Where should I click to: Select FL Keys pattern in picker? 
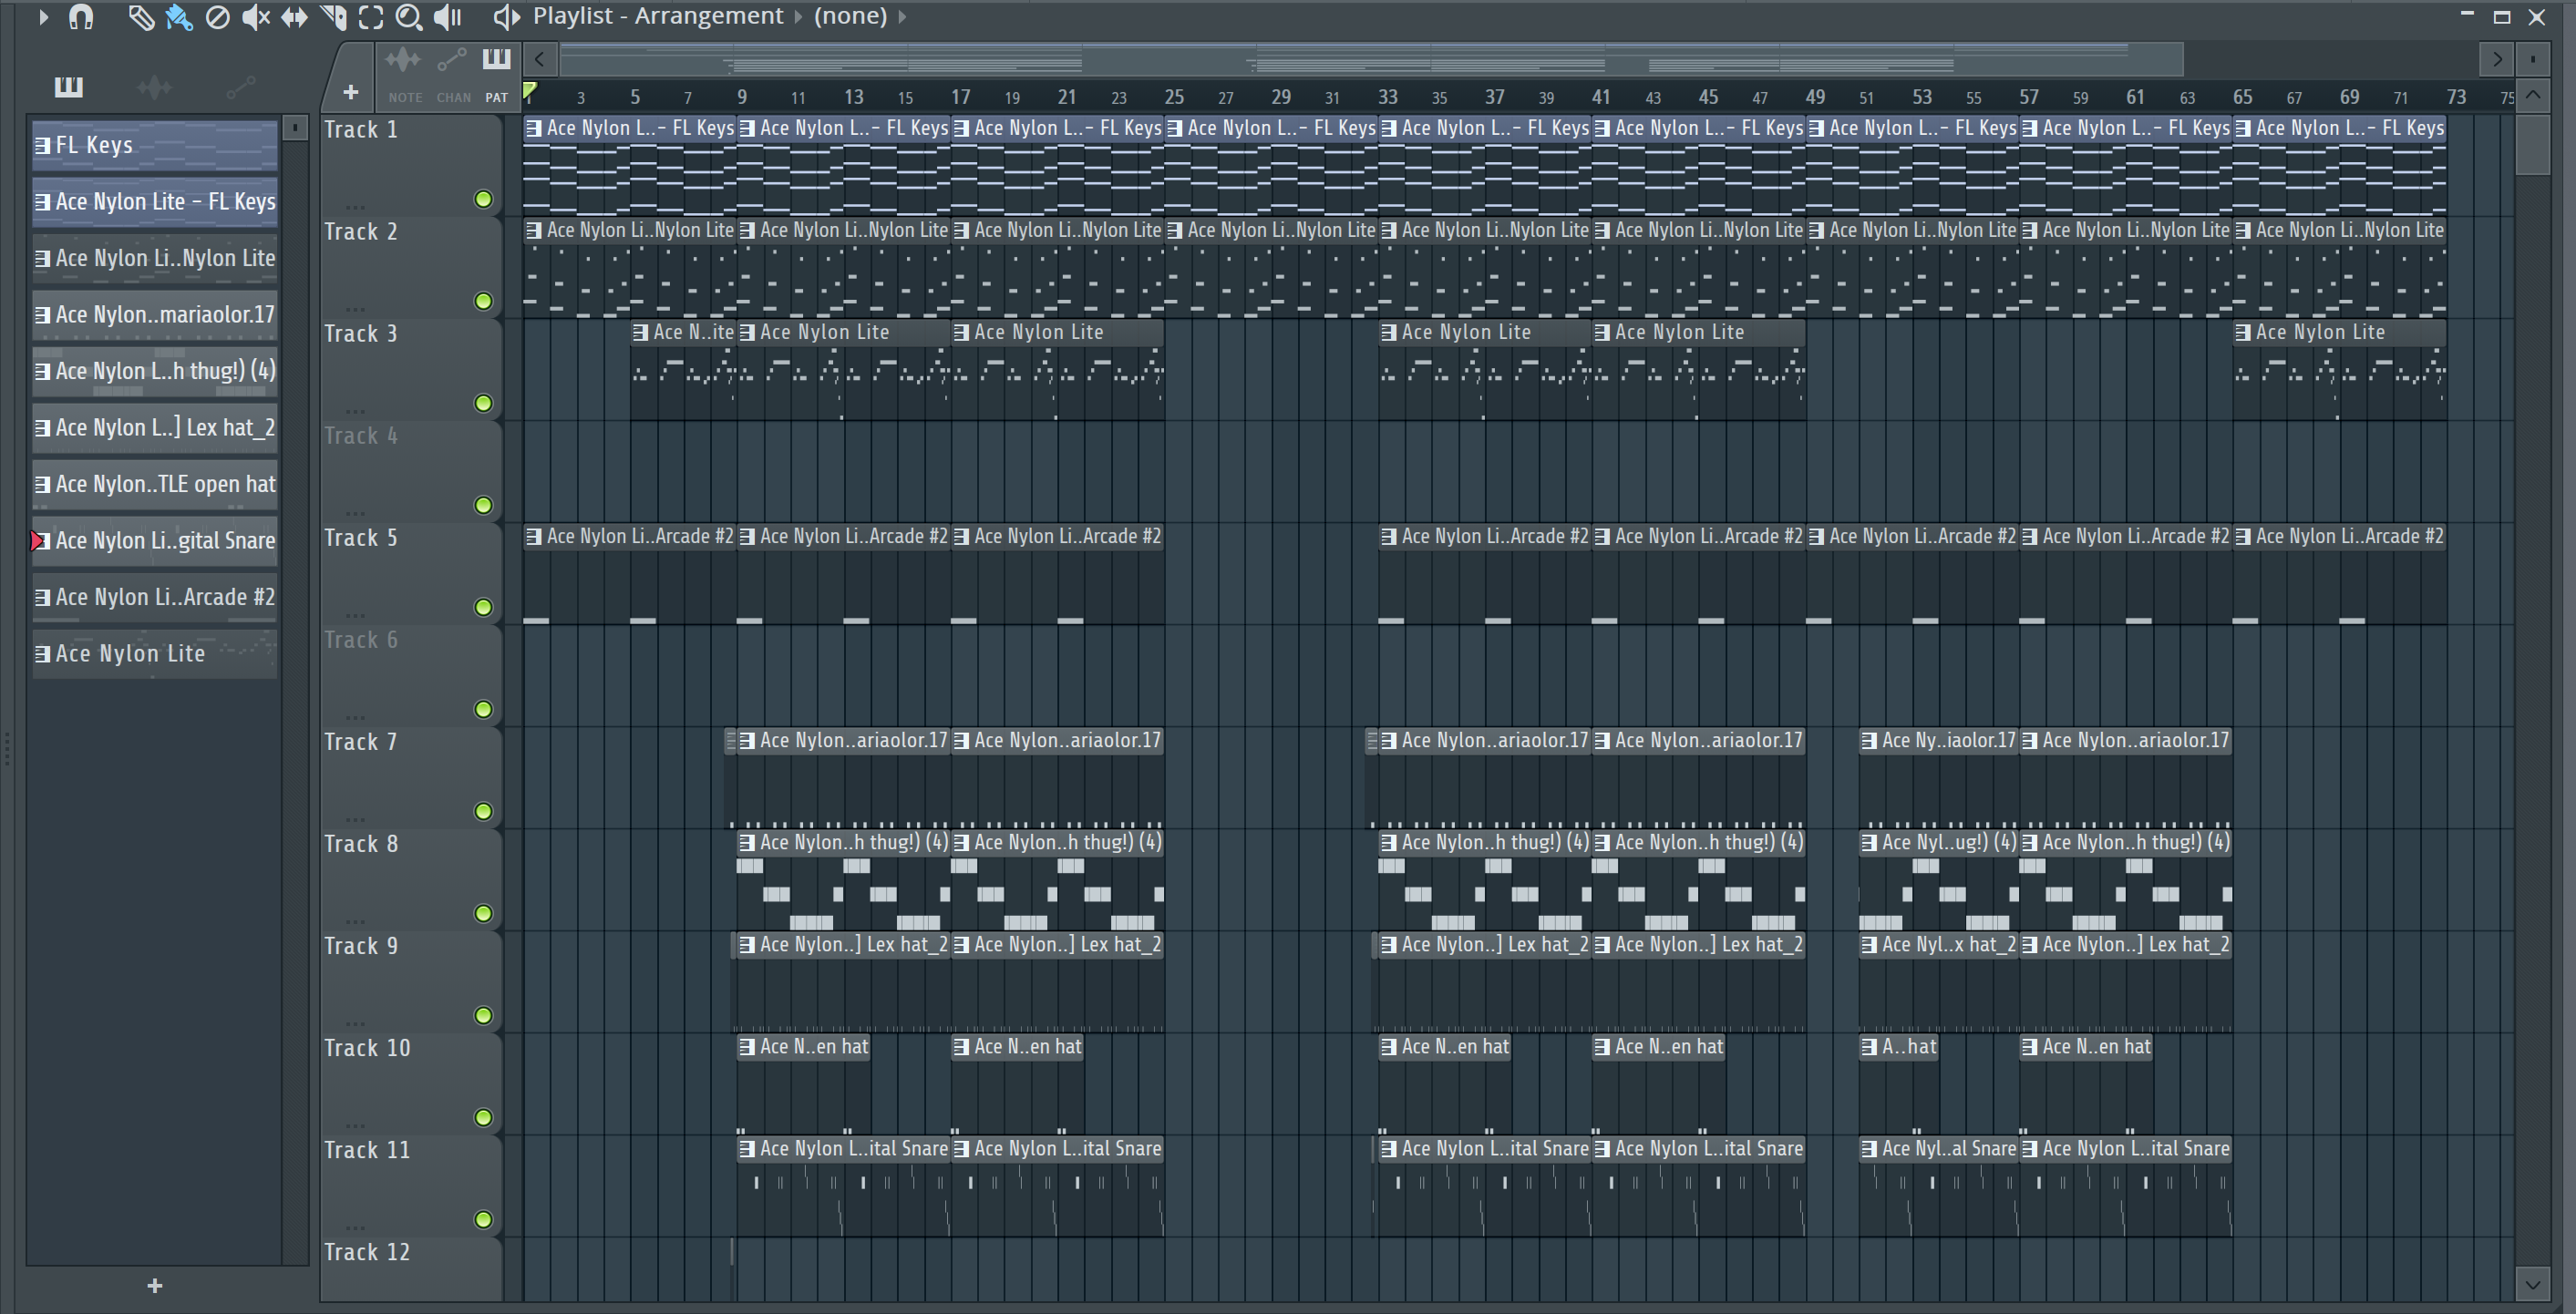(x=155, y=145)
